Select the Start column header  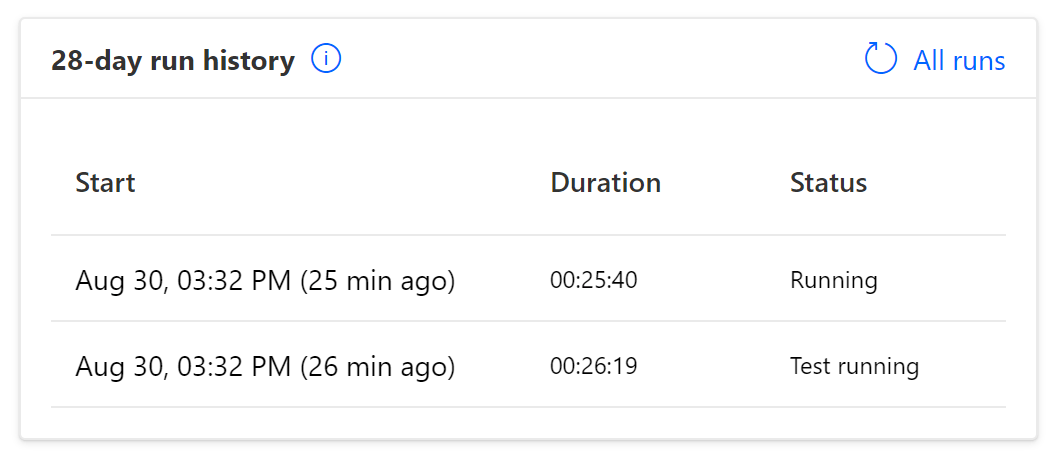[x=105, y=183]
